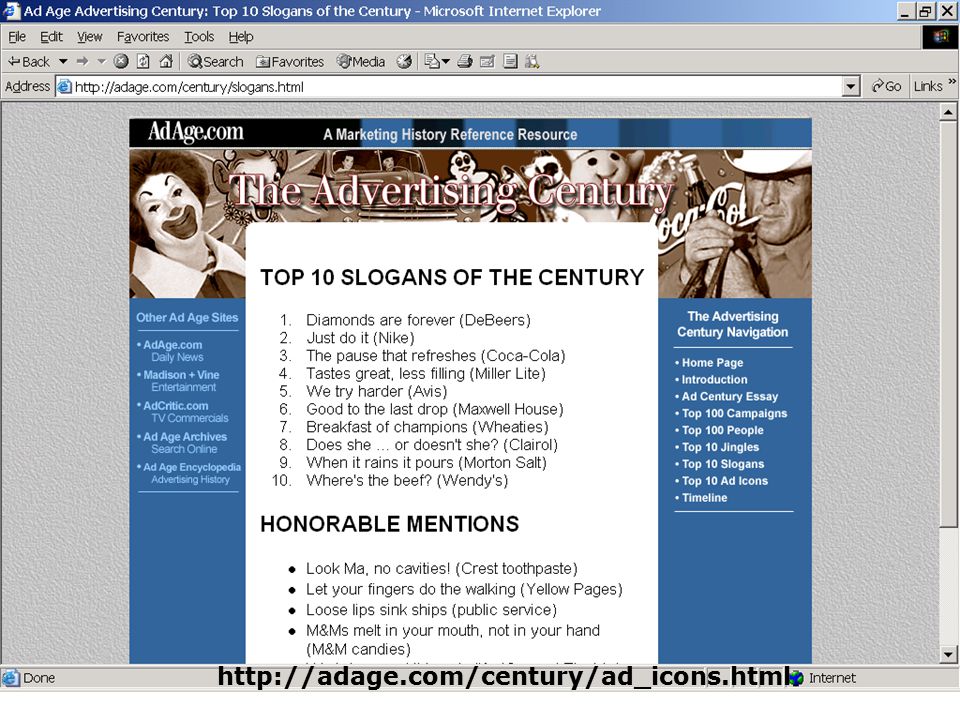The image size is (960, 720).
Task: Expand the Links toolbar chevron
Action: pos(952,81)
